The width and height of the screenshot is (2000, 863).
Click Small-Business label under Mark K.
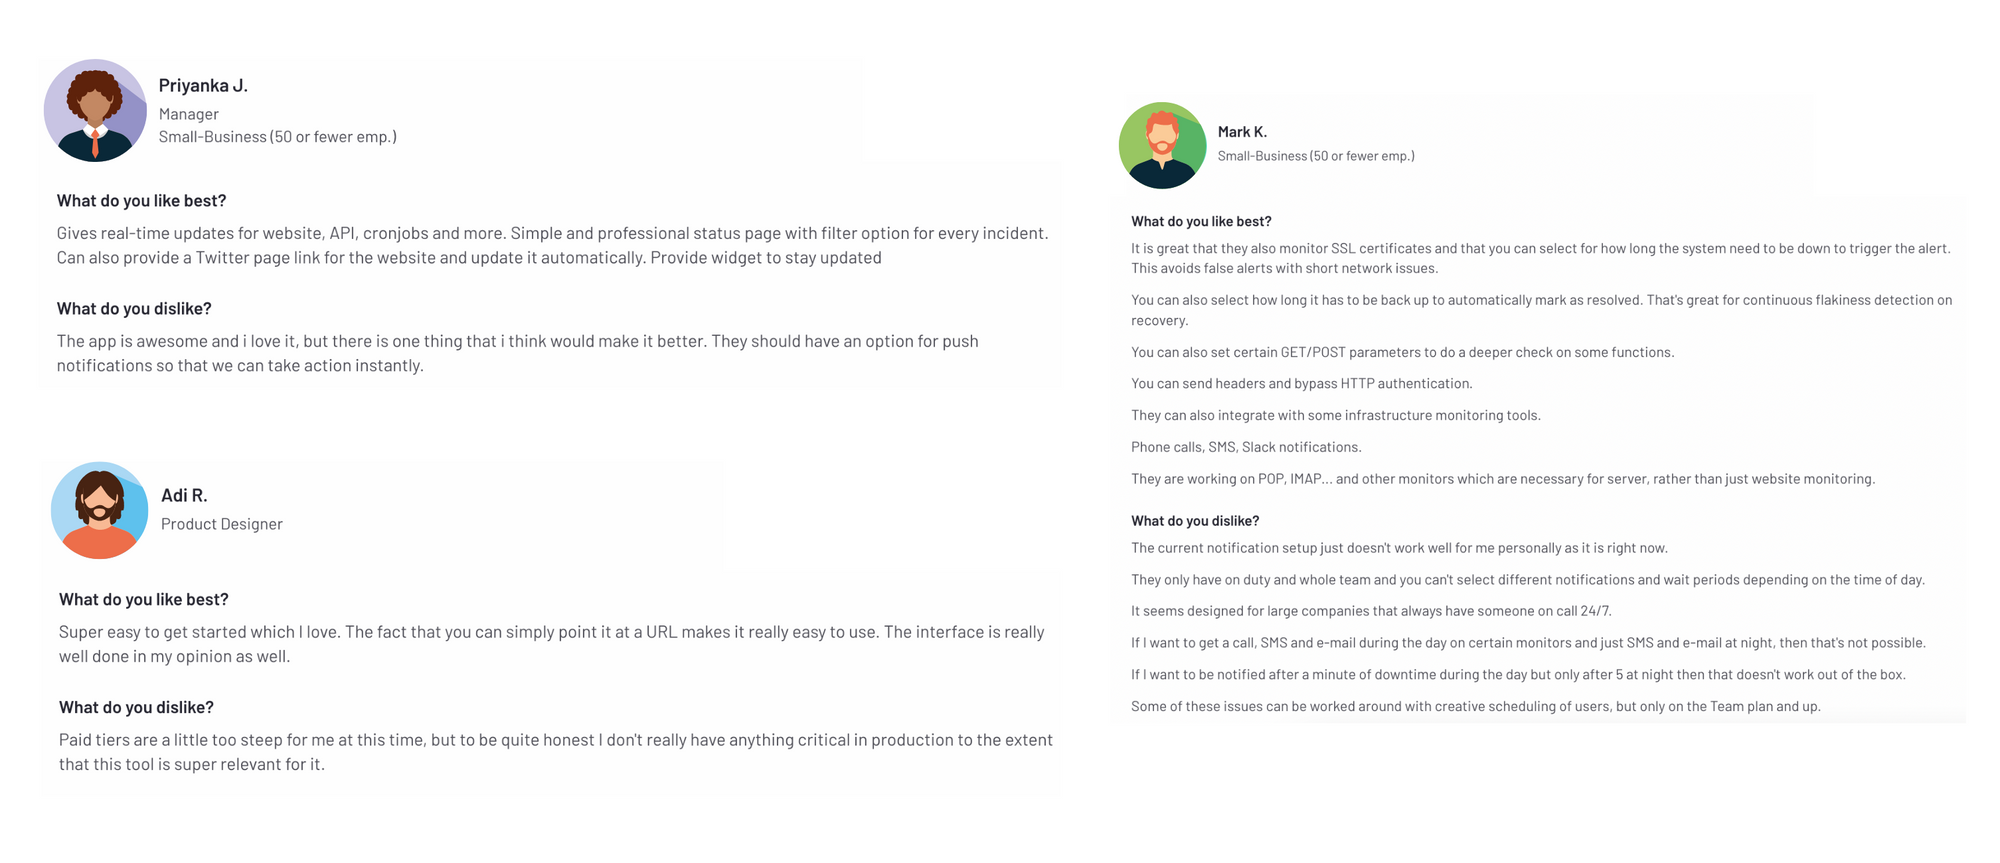click(x=1315, y=156)
